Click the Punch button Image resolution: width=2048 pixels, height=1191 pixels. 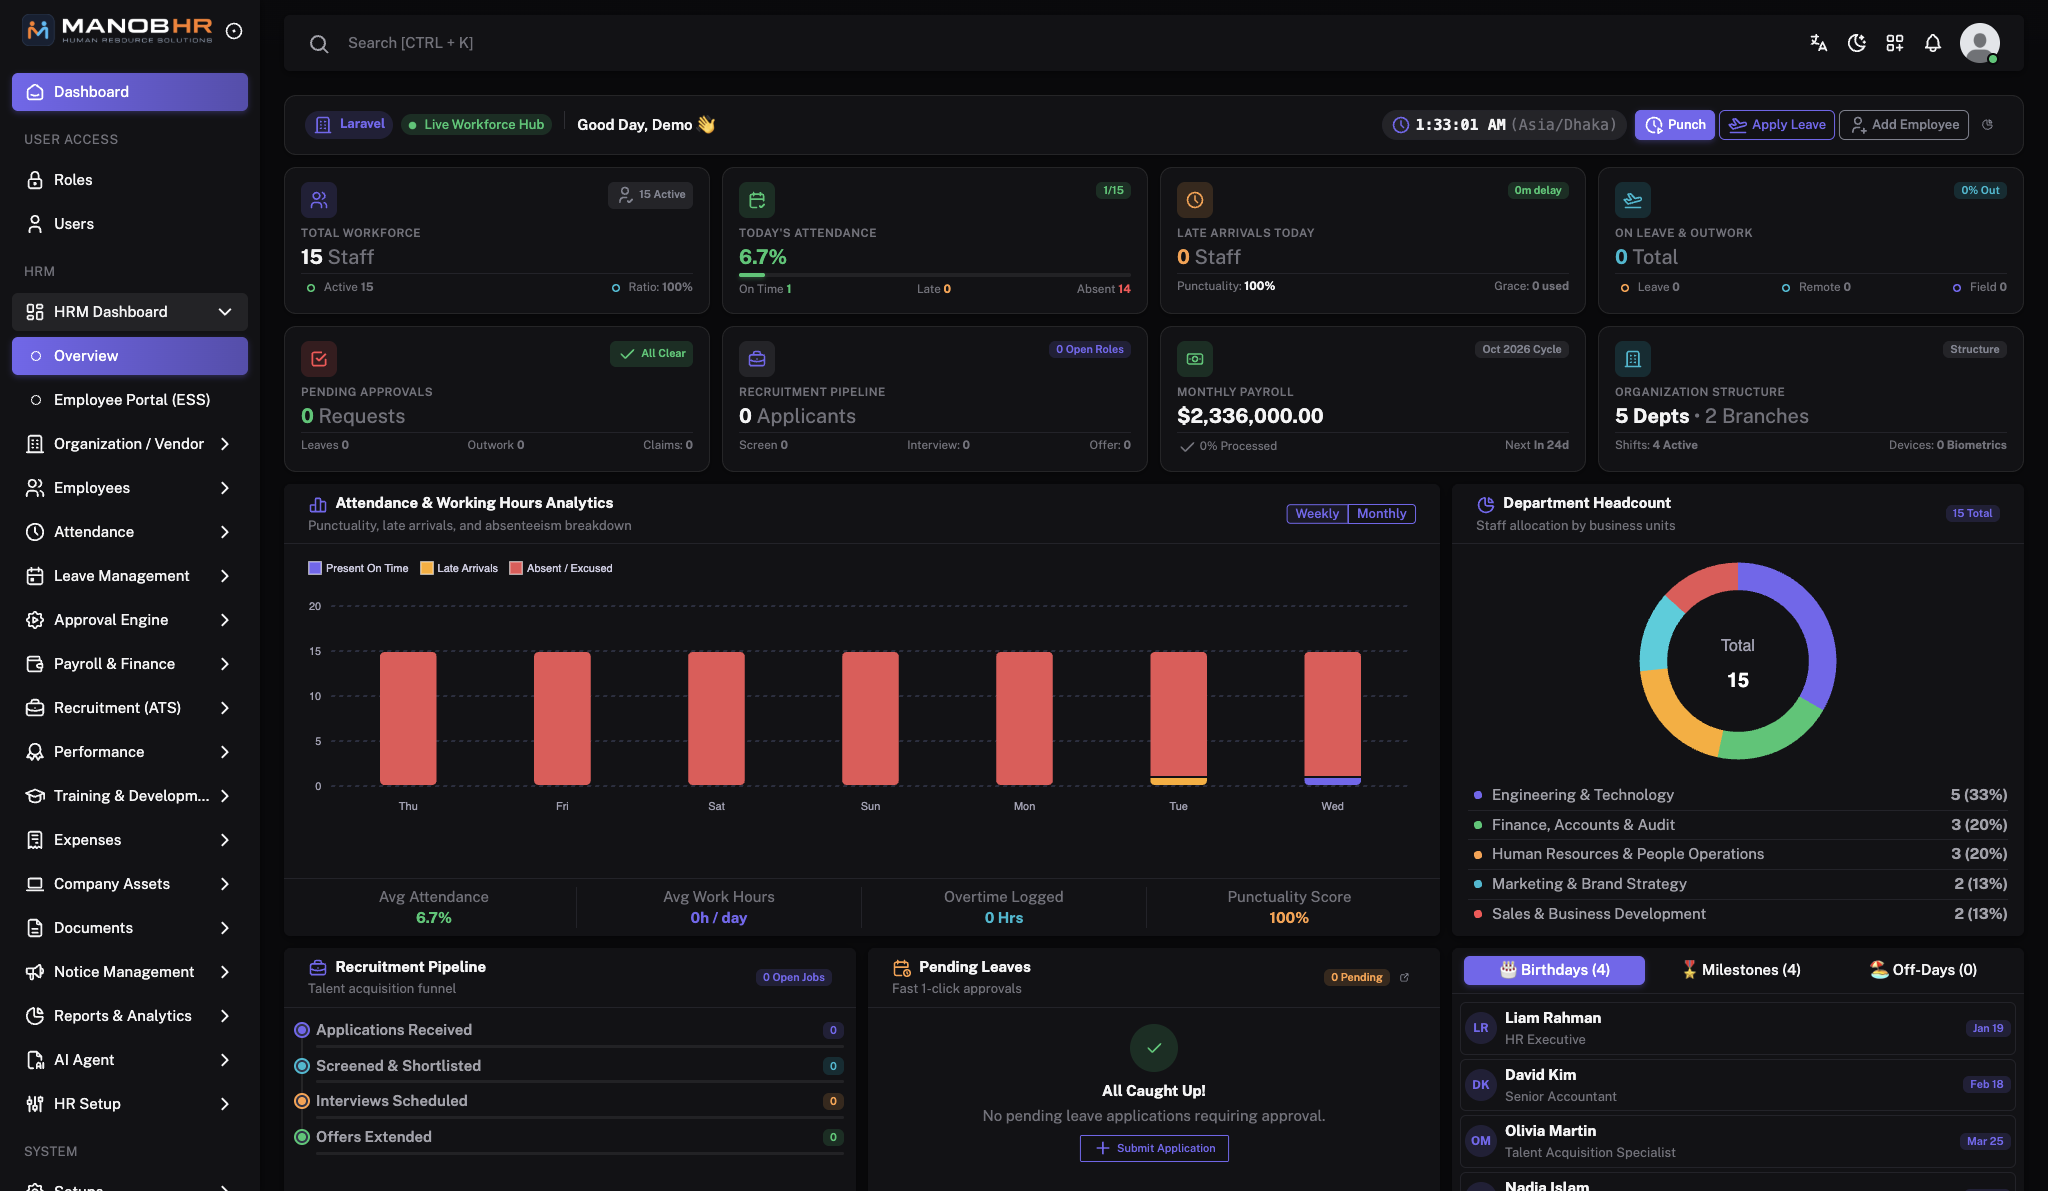click(1675, 125)
